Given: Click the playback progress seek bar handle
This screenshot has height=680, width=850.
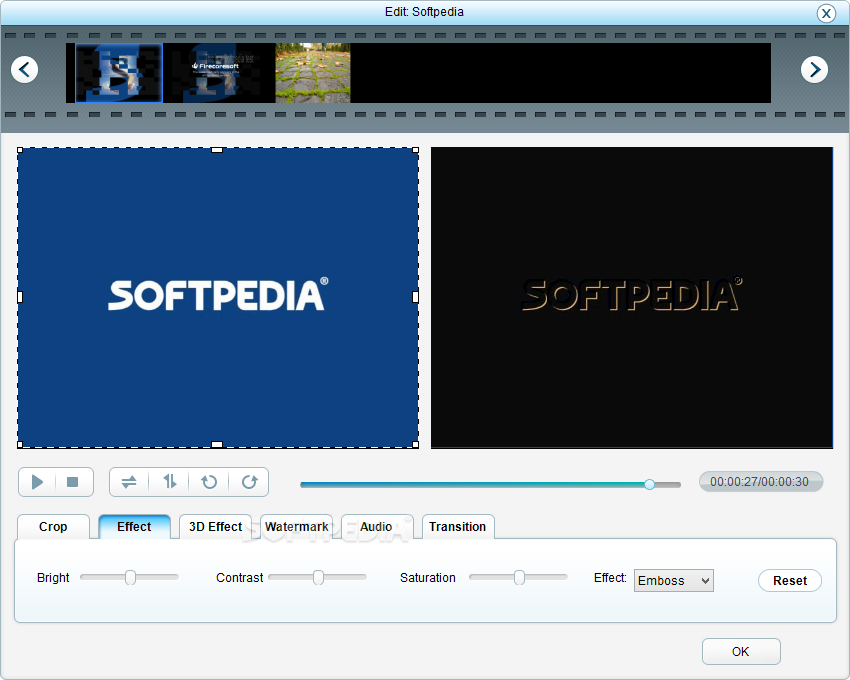Looking at the screenshot, I should 649,484.
